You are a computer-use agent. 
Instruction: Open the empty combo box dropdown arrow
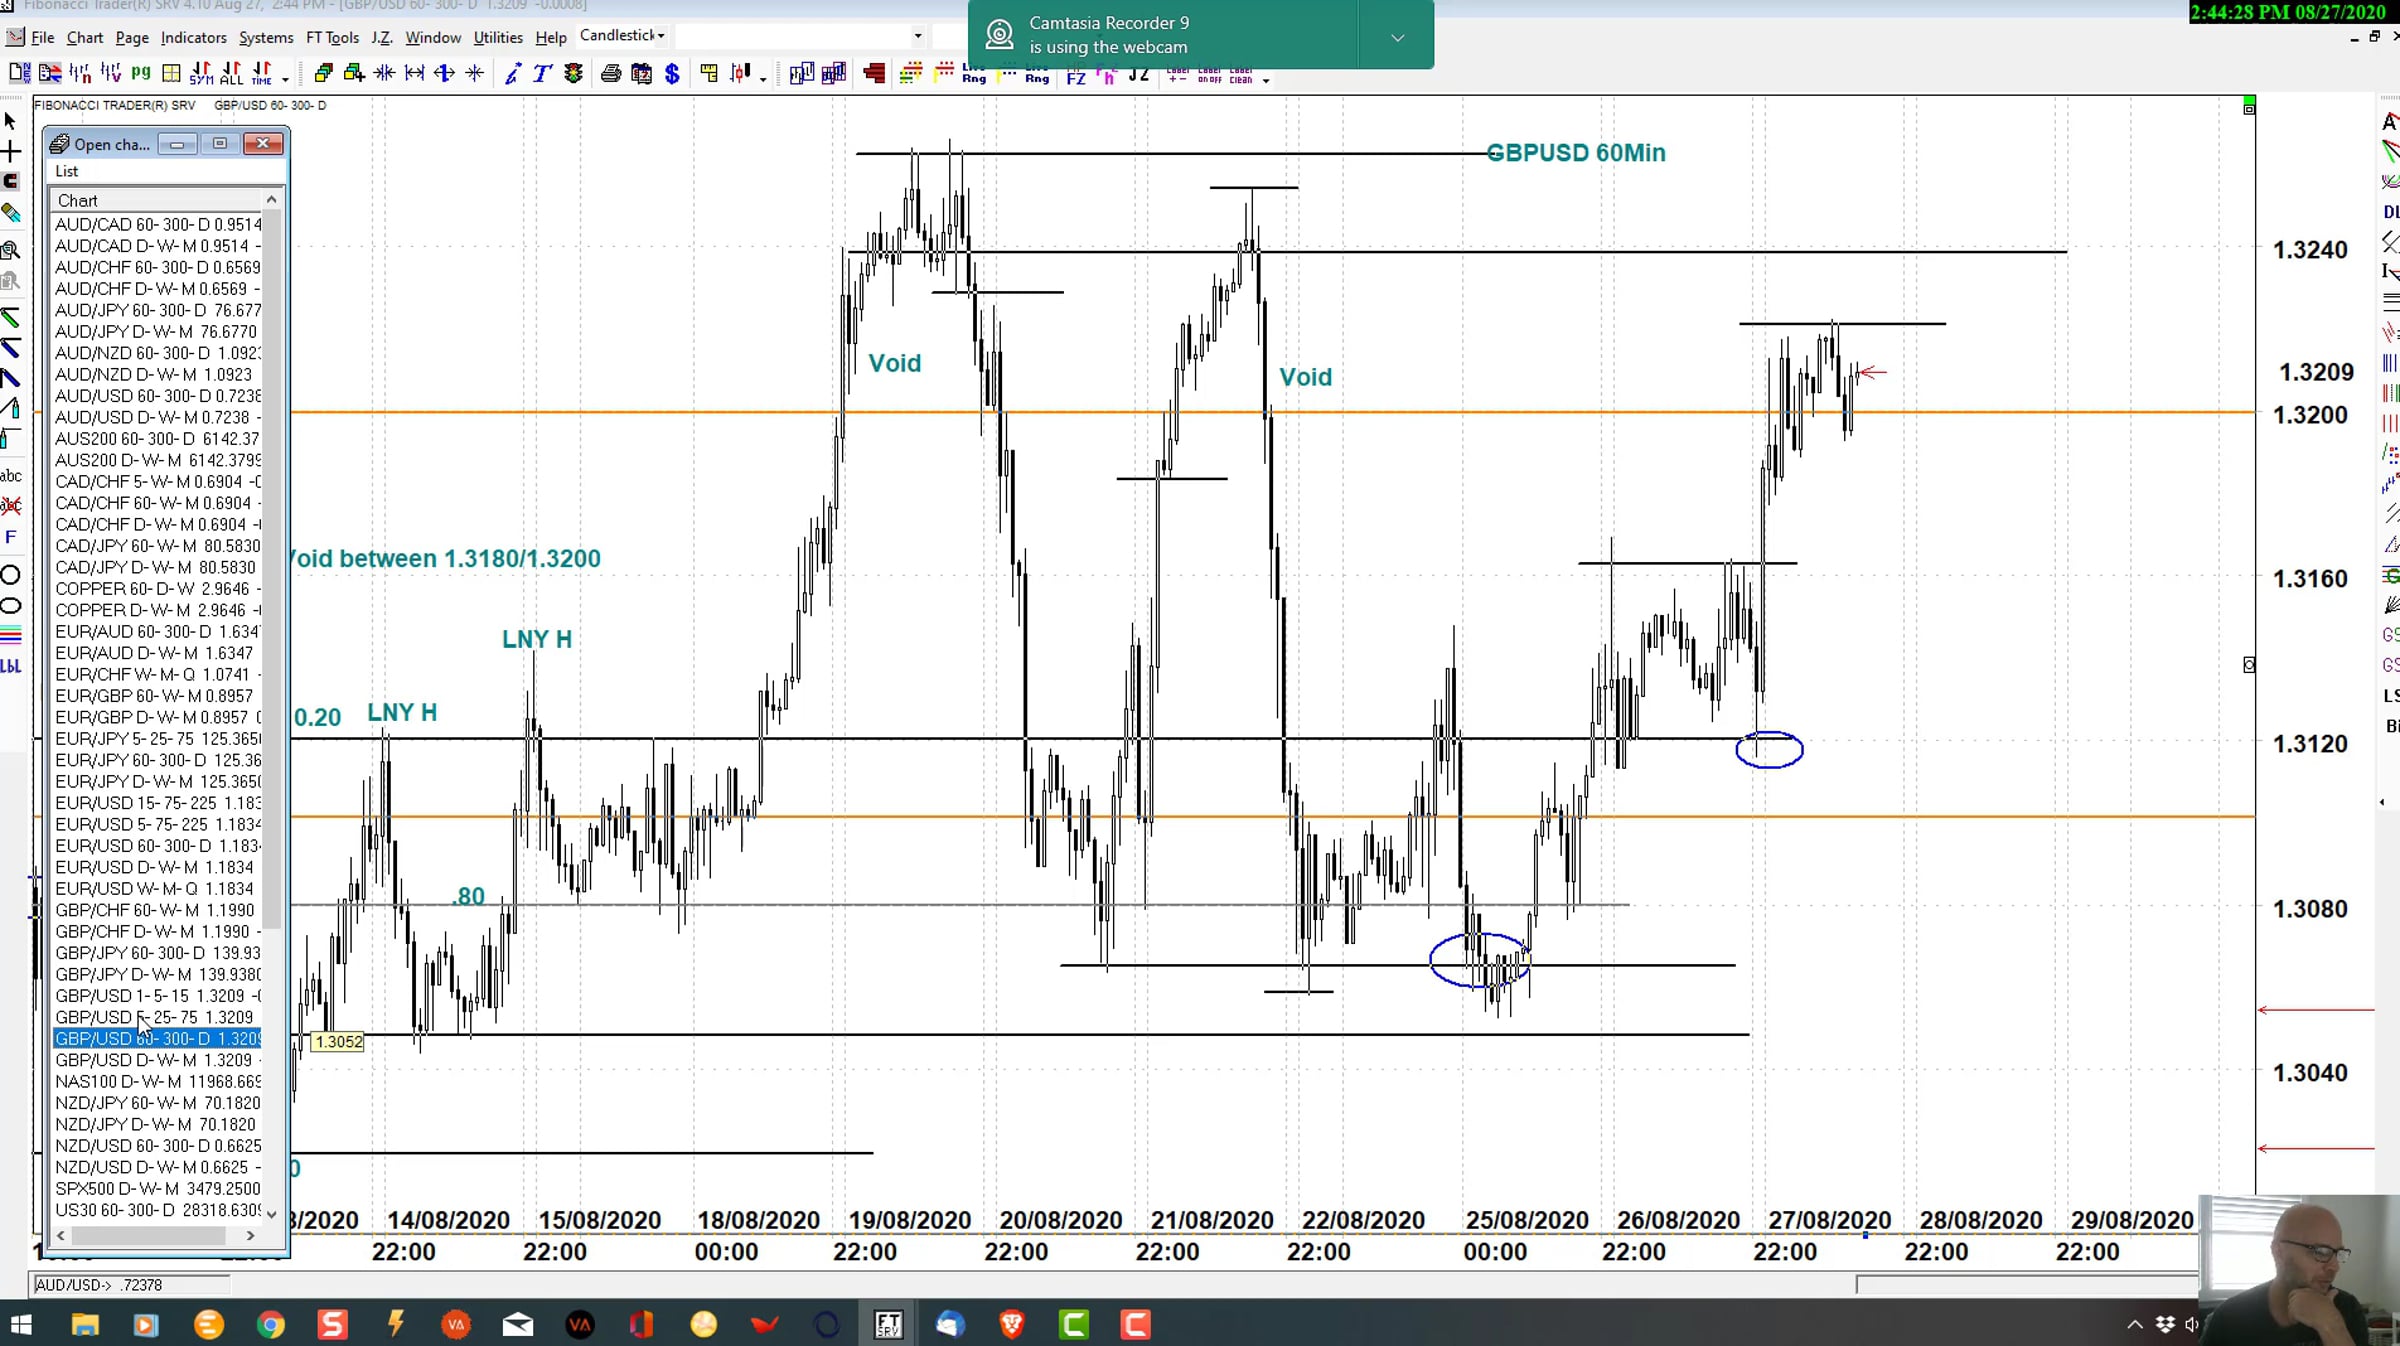pyautogui.click(x=917, y=37)
